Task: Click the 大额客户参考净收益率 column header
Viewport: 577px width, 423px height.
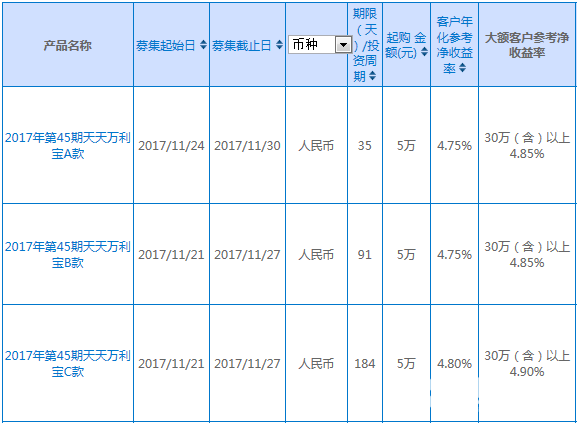Action: [x=527, y=45]
